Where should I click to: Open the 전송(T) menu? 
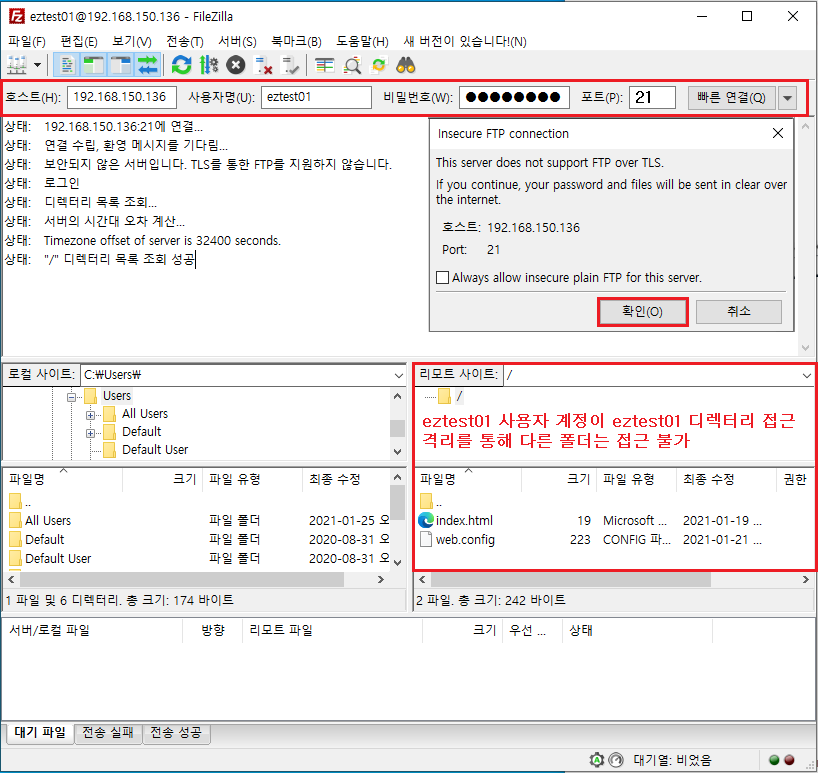[x=185, y=41]
